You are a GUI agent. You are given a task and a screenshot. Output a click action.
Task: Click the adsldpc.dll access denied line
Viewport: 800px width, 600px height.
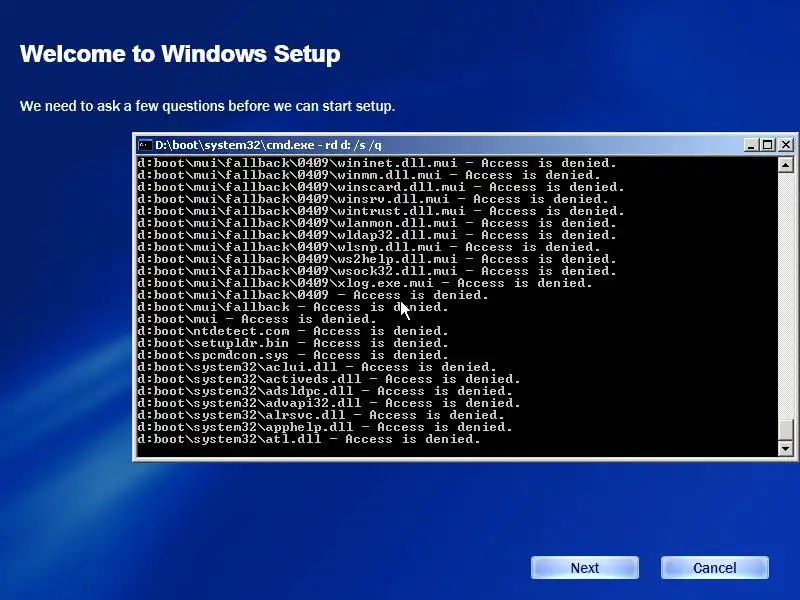[325, 391]
